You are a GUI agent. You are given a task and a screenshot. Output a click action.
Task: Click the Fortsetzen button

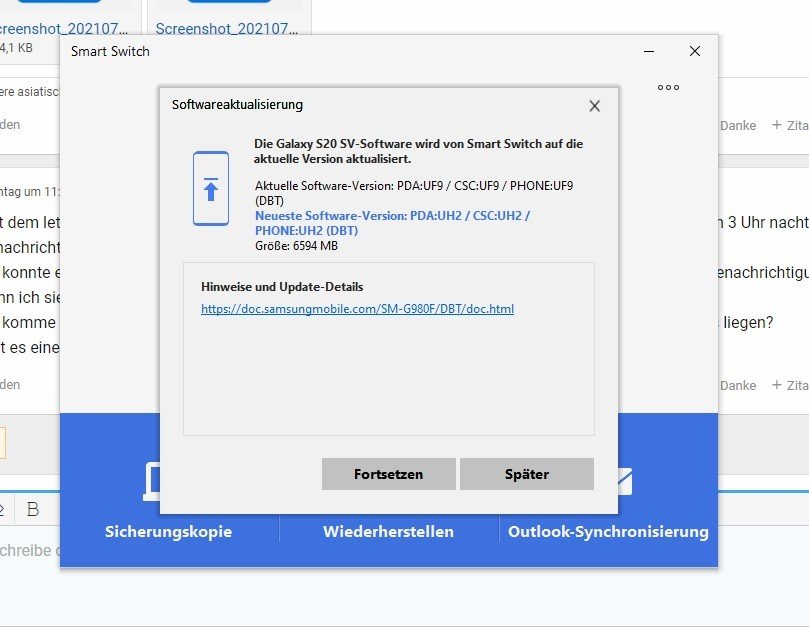coord(389,474)
